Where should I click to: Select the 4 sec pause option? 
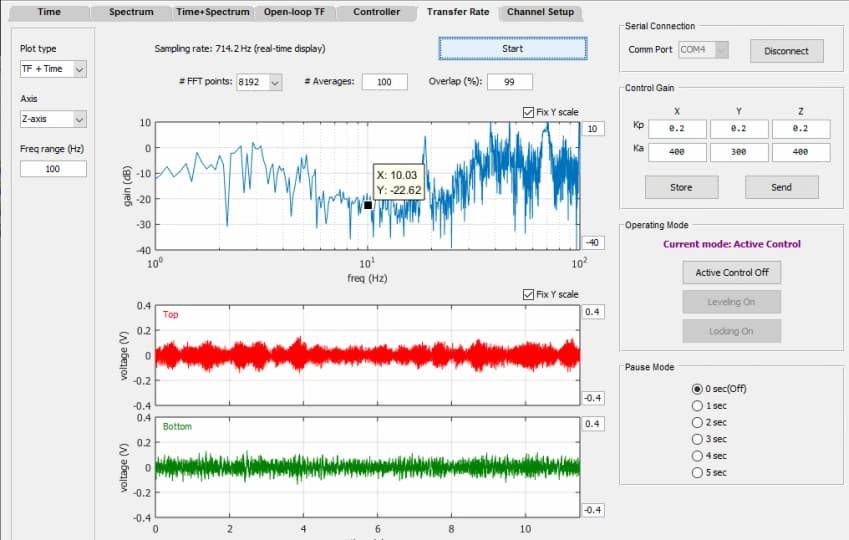pos(697,456)
